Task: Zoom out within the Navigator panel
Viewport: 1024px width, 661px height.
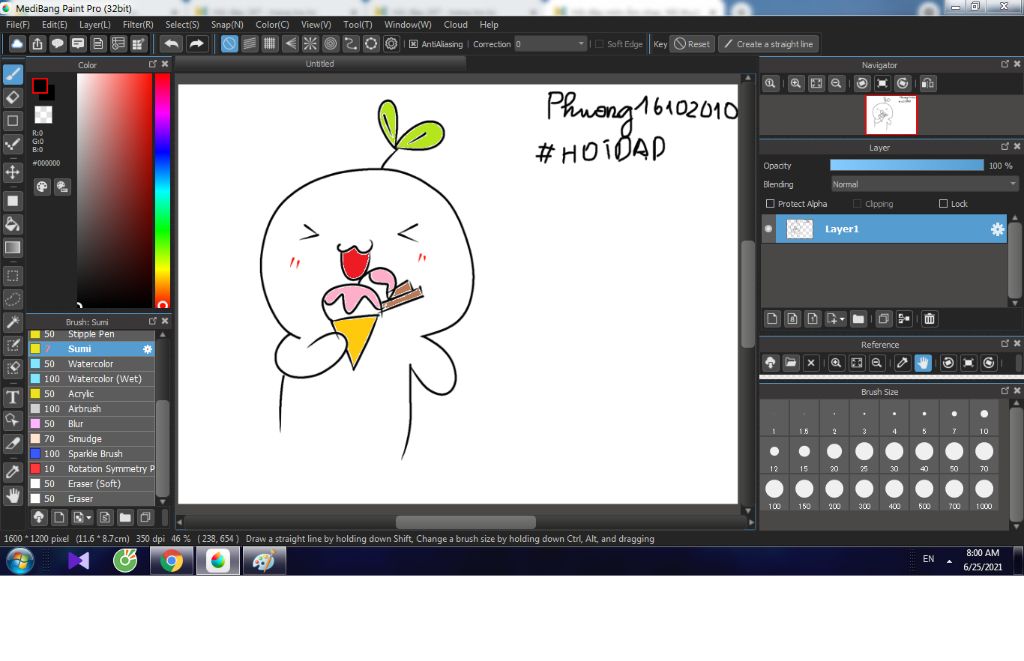Action: 836,84
